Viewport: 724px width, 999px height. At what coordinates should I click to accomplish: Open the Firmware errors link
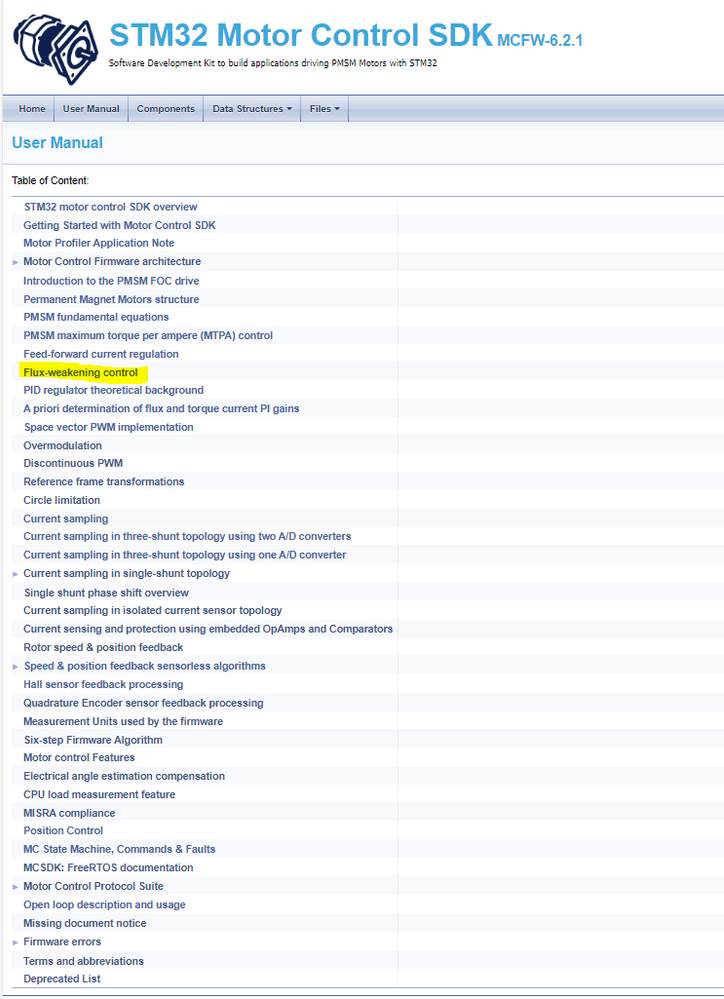[x=62, y=942]
